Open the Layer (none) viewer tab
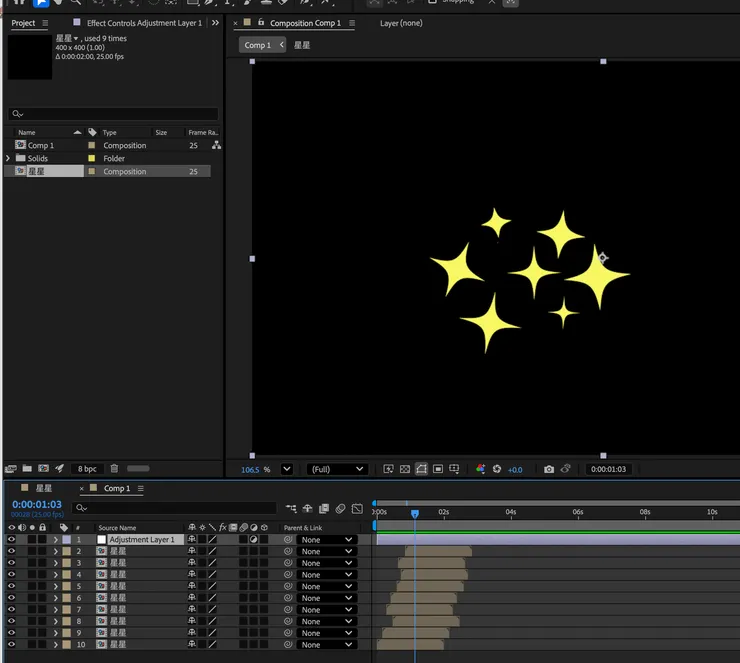 point(401,23)
